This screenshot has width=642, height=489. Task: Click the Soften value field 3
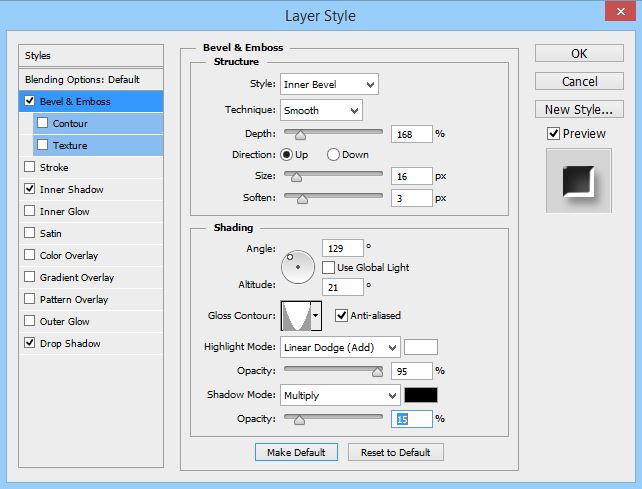412,198
